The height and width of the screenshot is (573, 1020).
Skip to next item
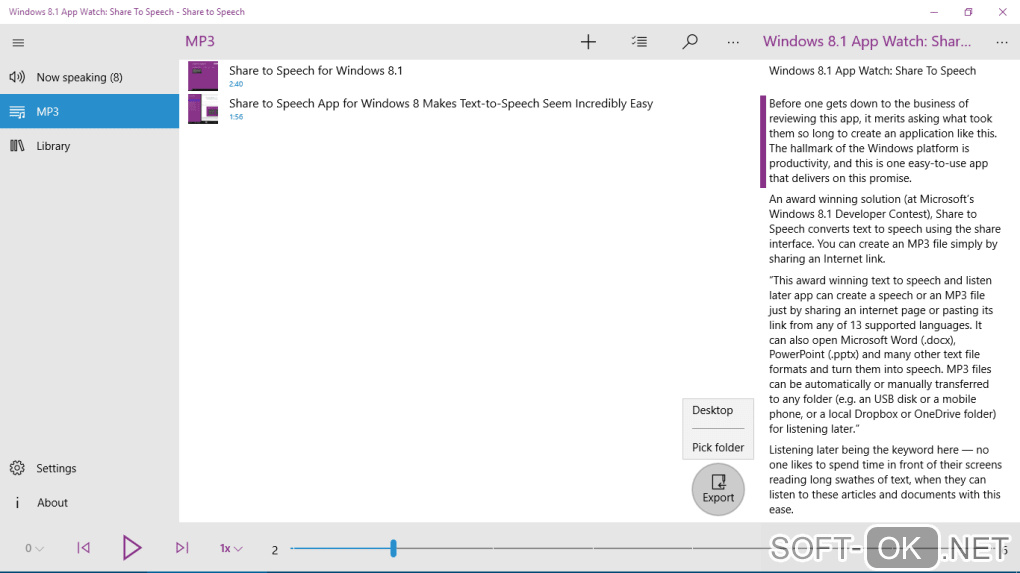point(182,548)
